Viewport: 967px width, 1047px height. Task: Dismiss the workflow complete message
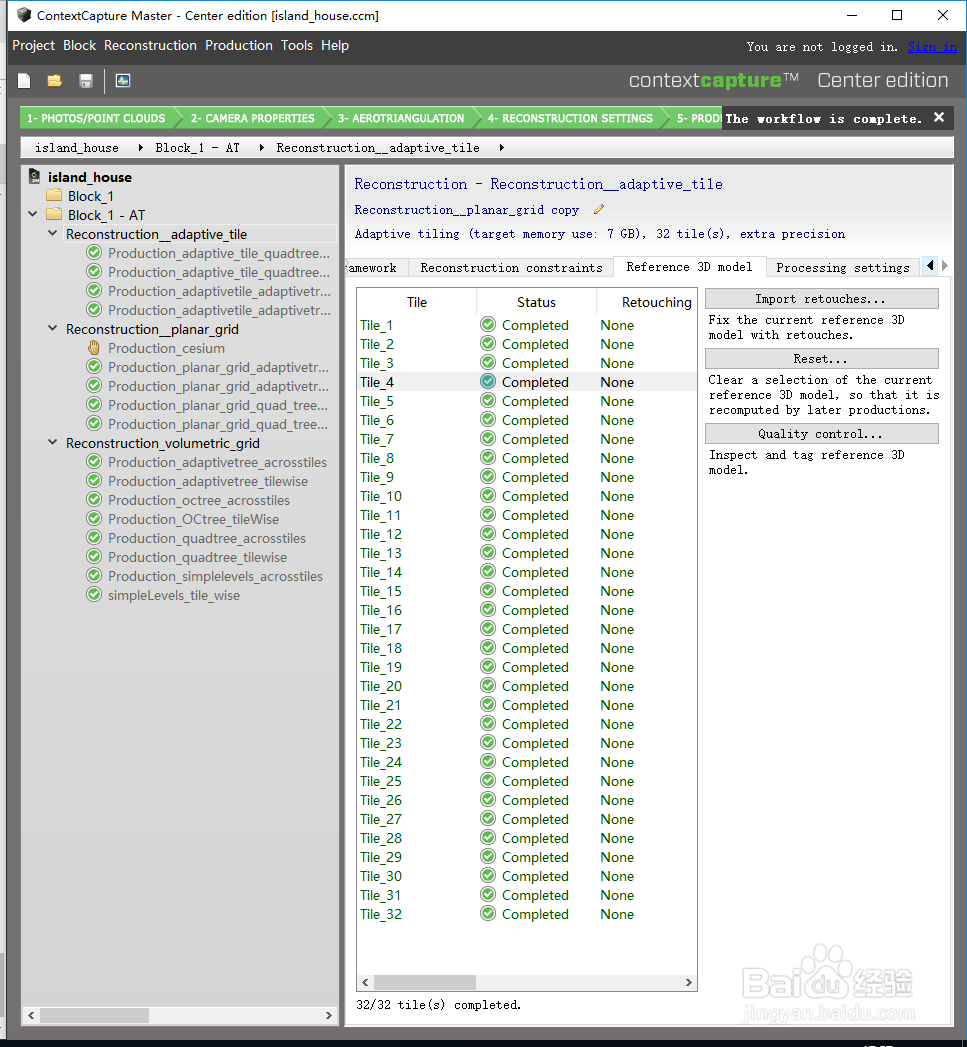click(x=939, y=118)
